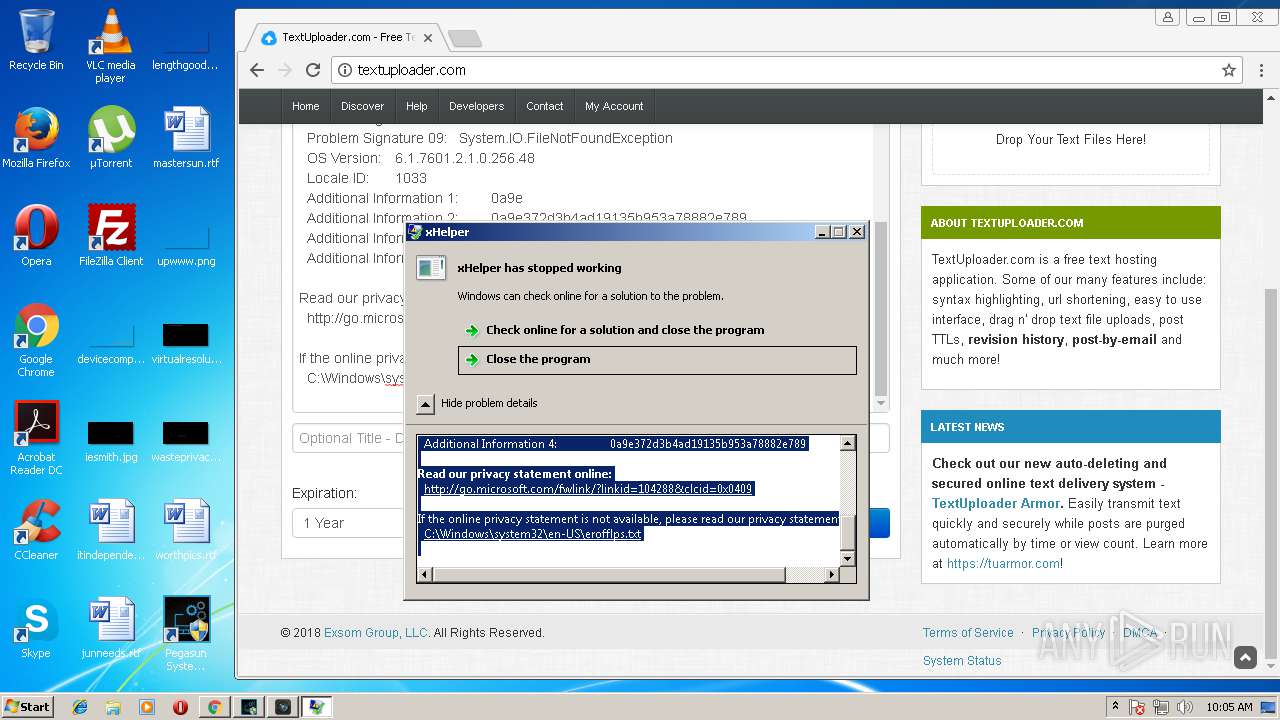Select Google Chrome desktop shortcut
This screenshot has width=1280, height=720.
(x=36, y=340)
